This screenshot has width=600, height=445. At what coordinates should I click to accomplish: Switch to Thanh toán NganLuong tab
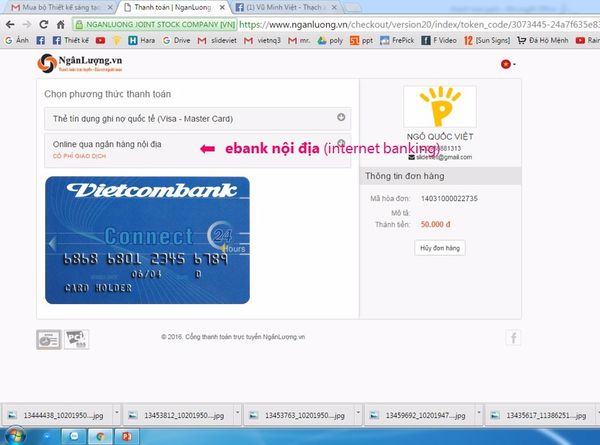click(x=172, y=7)
